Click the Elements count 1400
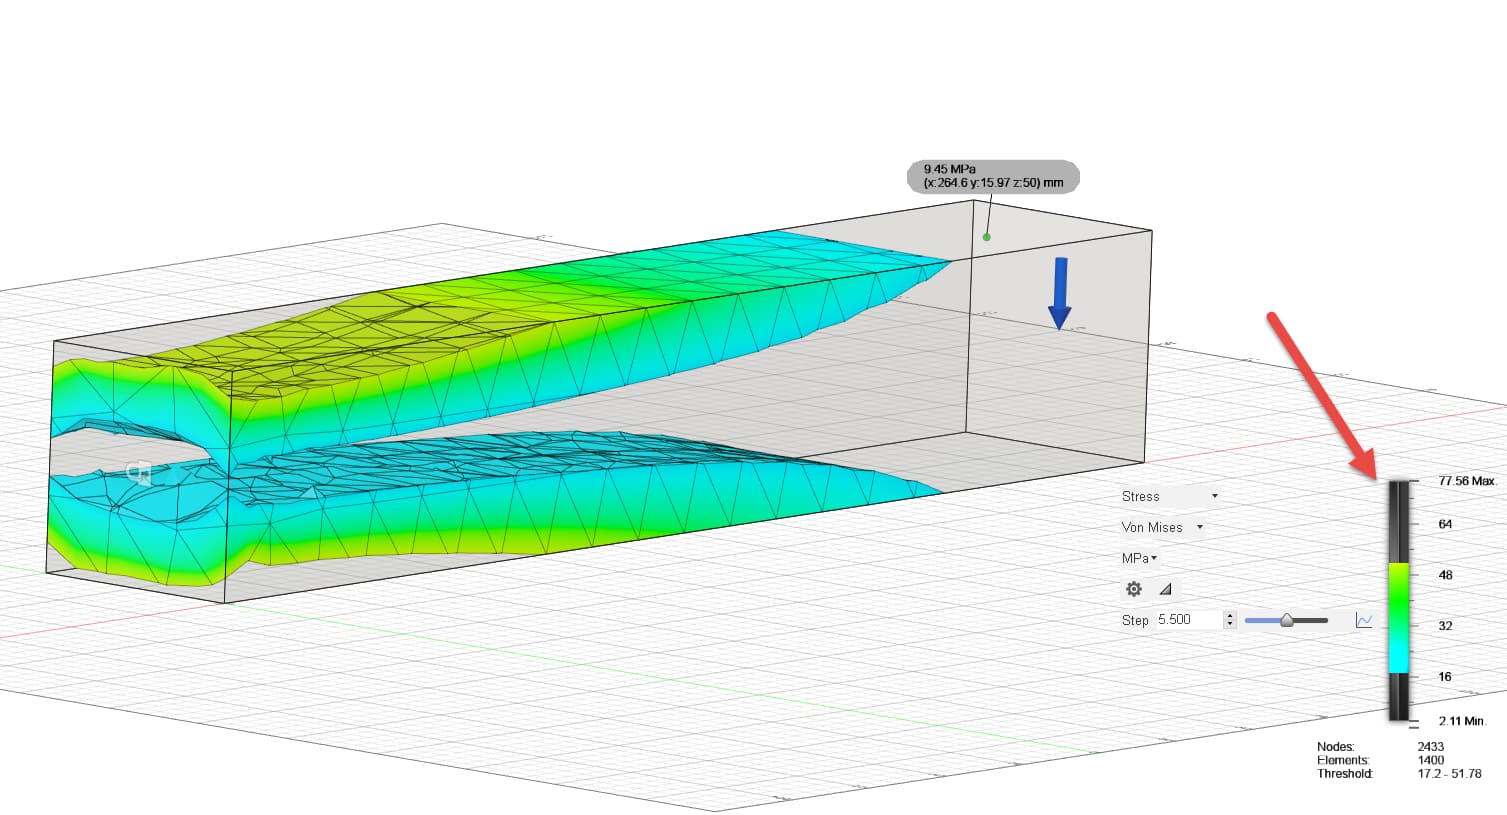Image resolution: width=1507 pixels, height=815 pixels. point(1431,760)
